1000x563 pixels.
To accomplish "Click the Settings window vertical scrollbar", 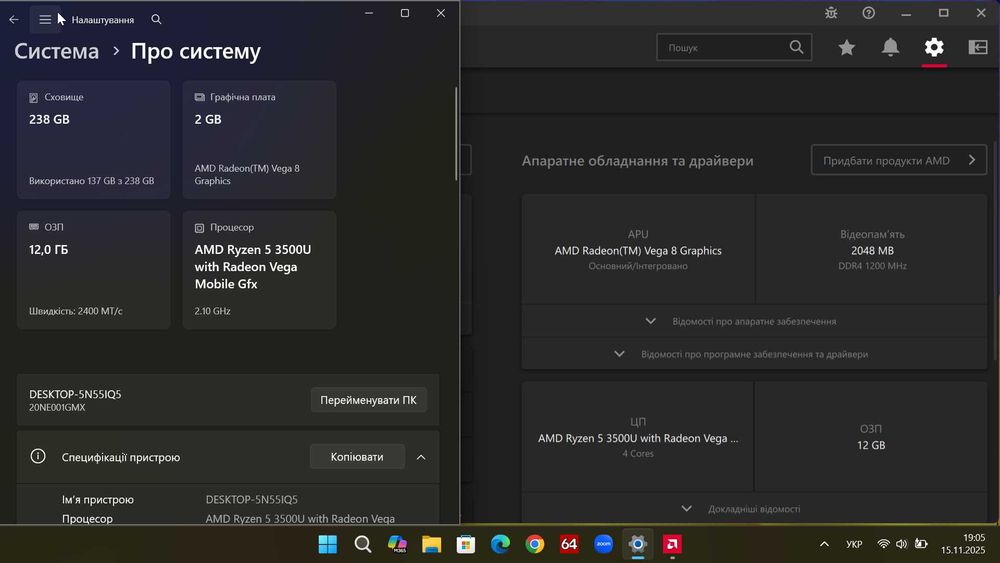I will tap(456, 134).
